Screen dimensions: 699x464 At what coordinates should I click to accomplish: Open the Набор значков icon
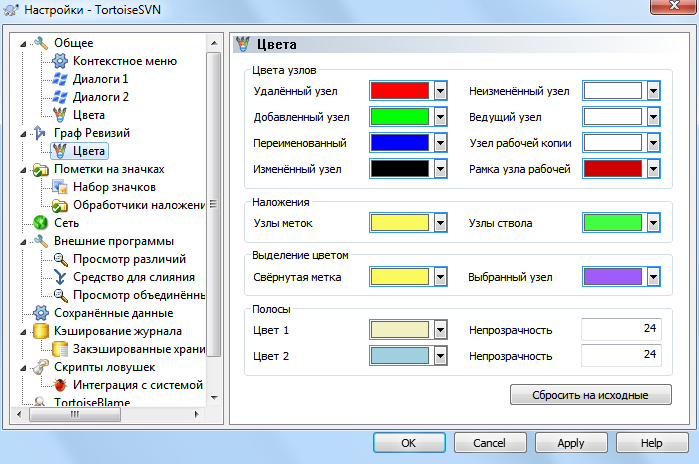pyautogui.click(x=60, y=187)
